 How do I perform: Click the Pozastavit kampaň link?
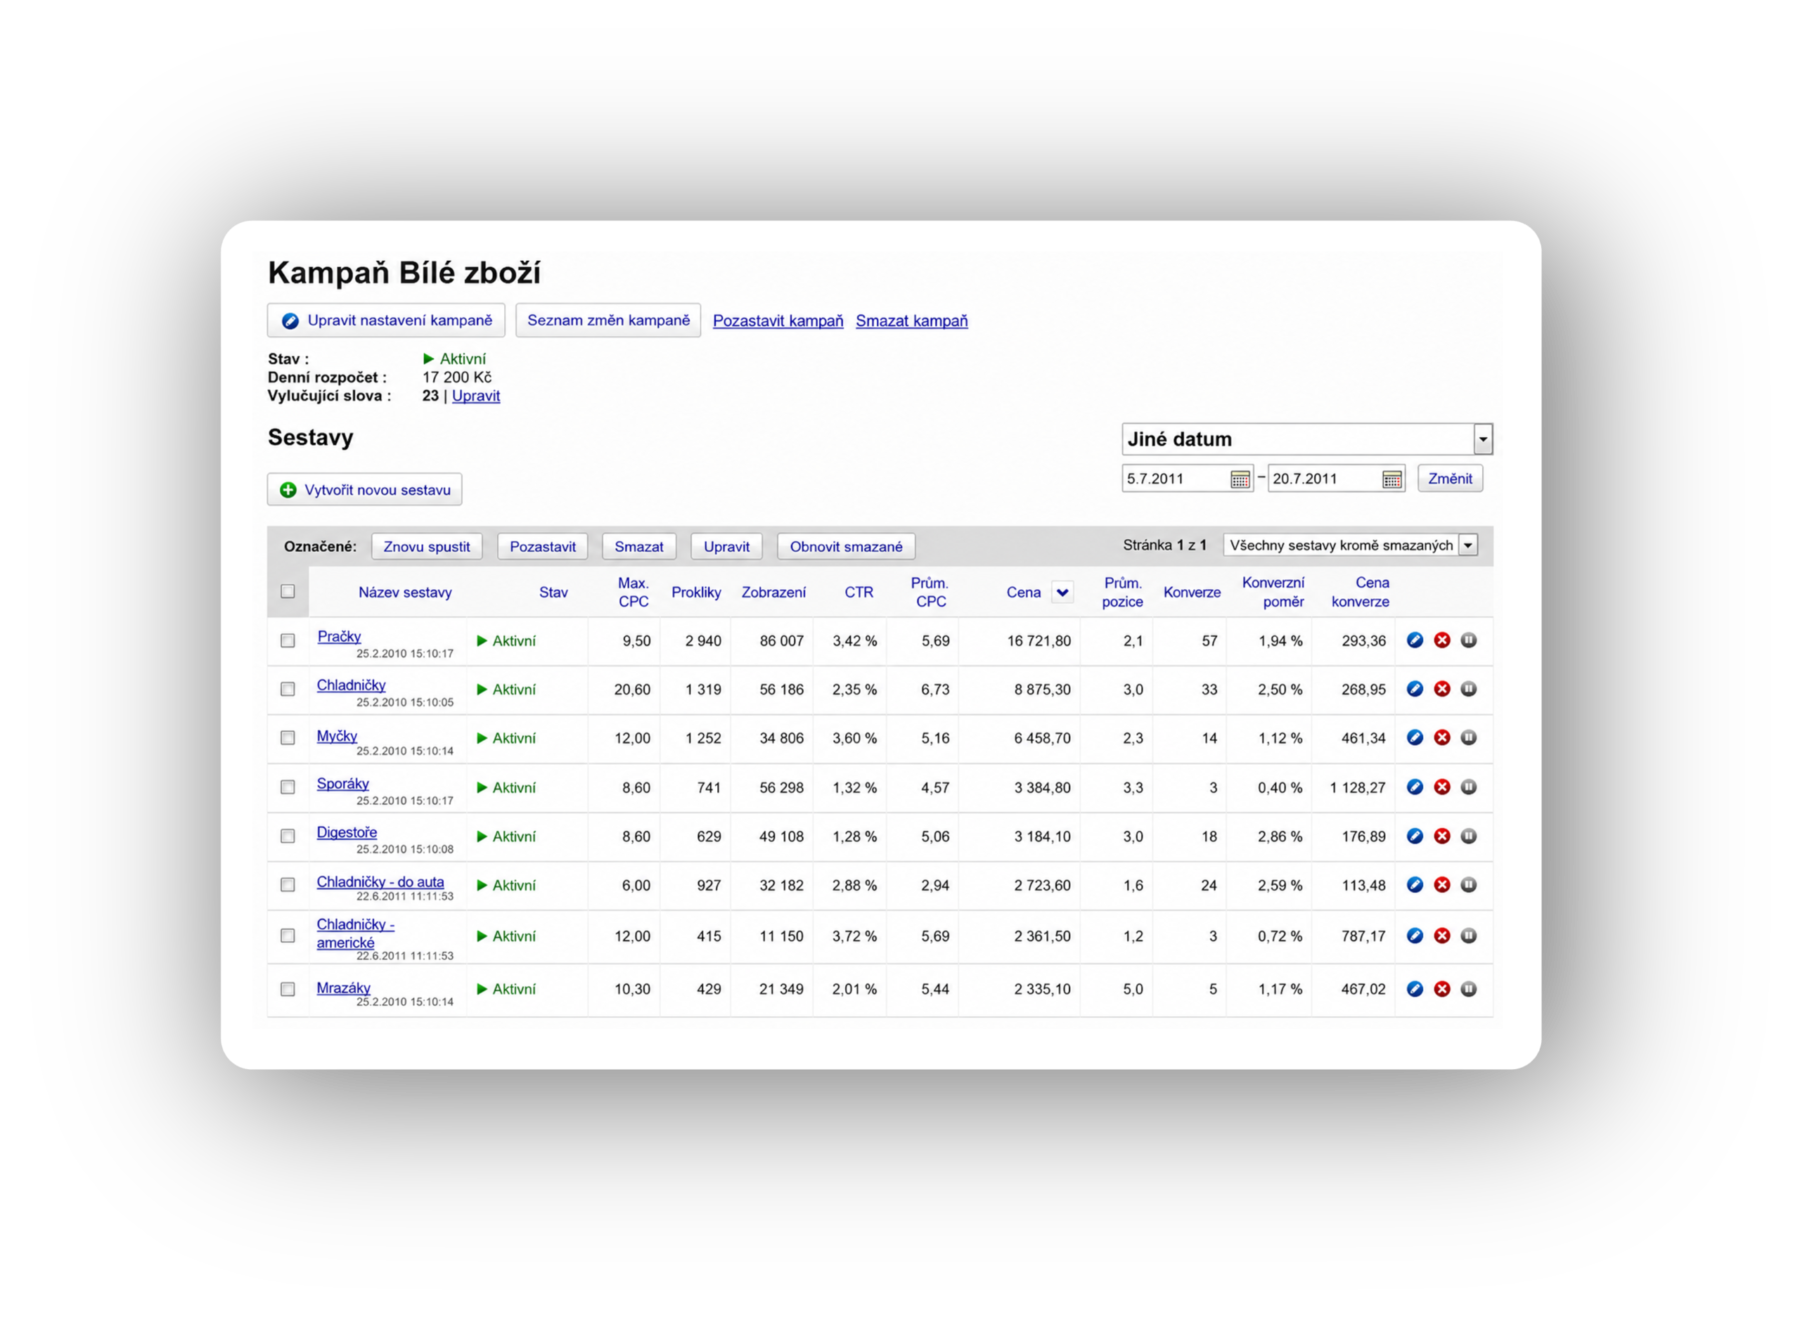point(778,321)
